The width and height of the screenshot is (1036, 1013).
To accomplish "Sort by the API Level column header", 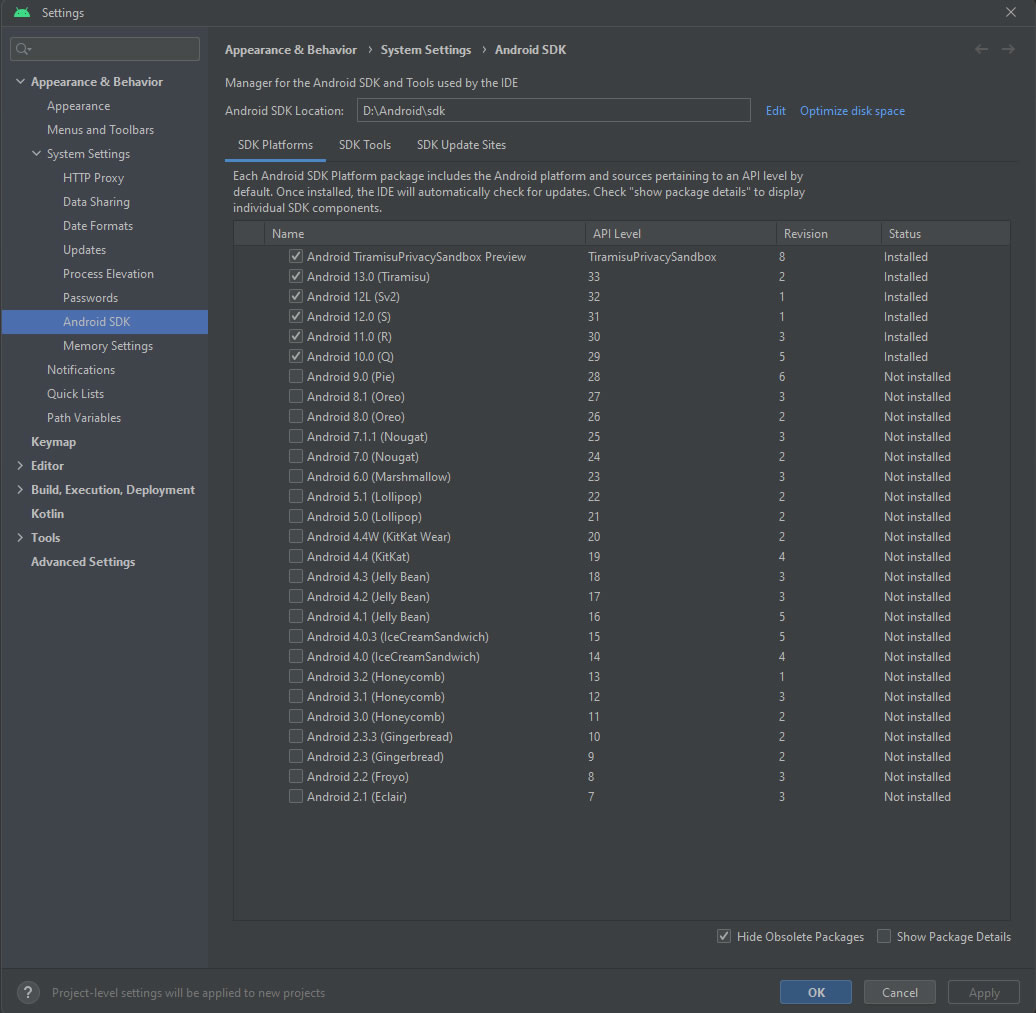I will coord(681,233).
